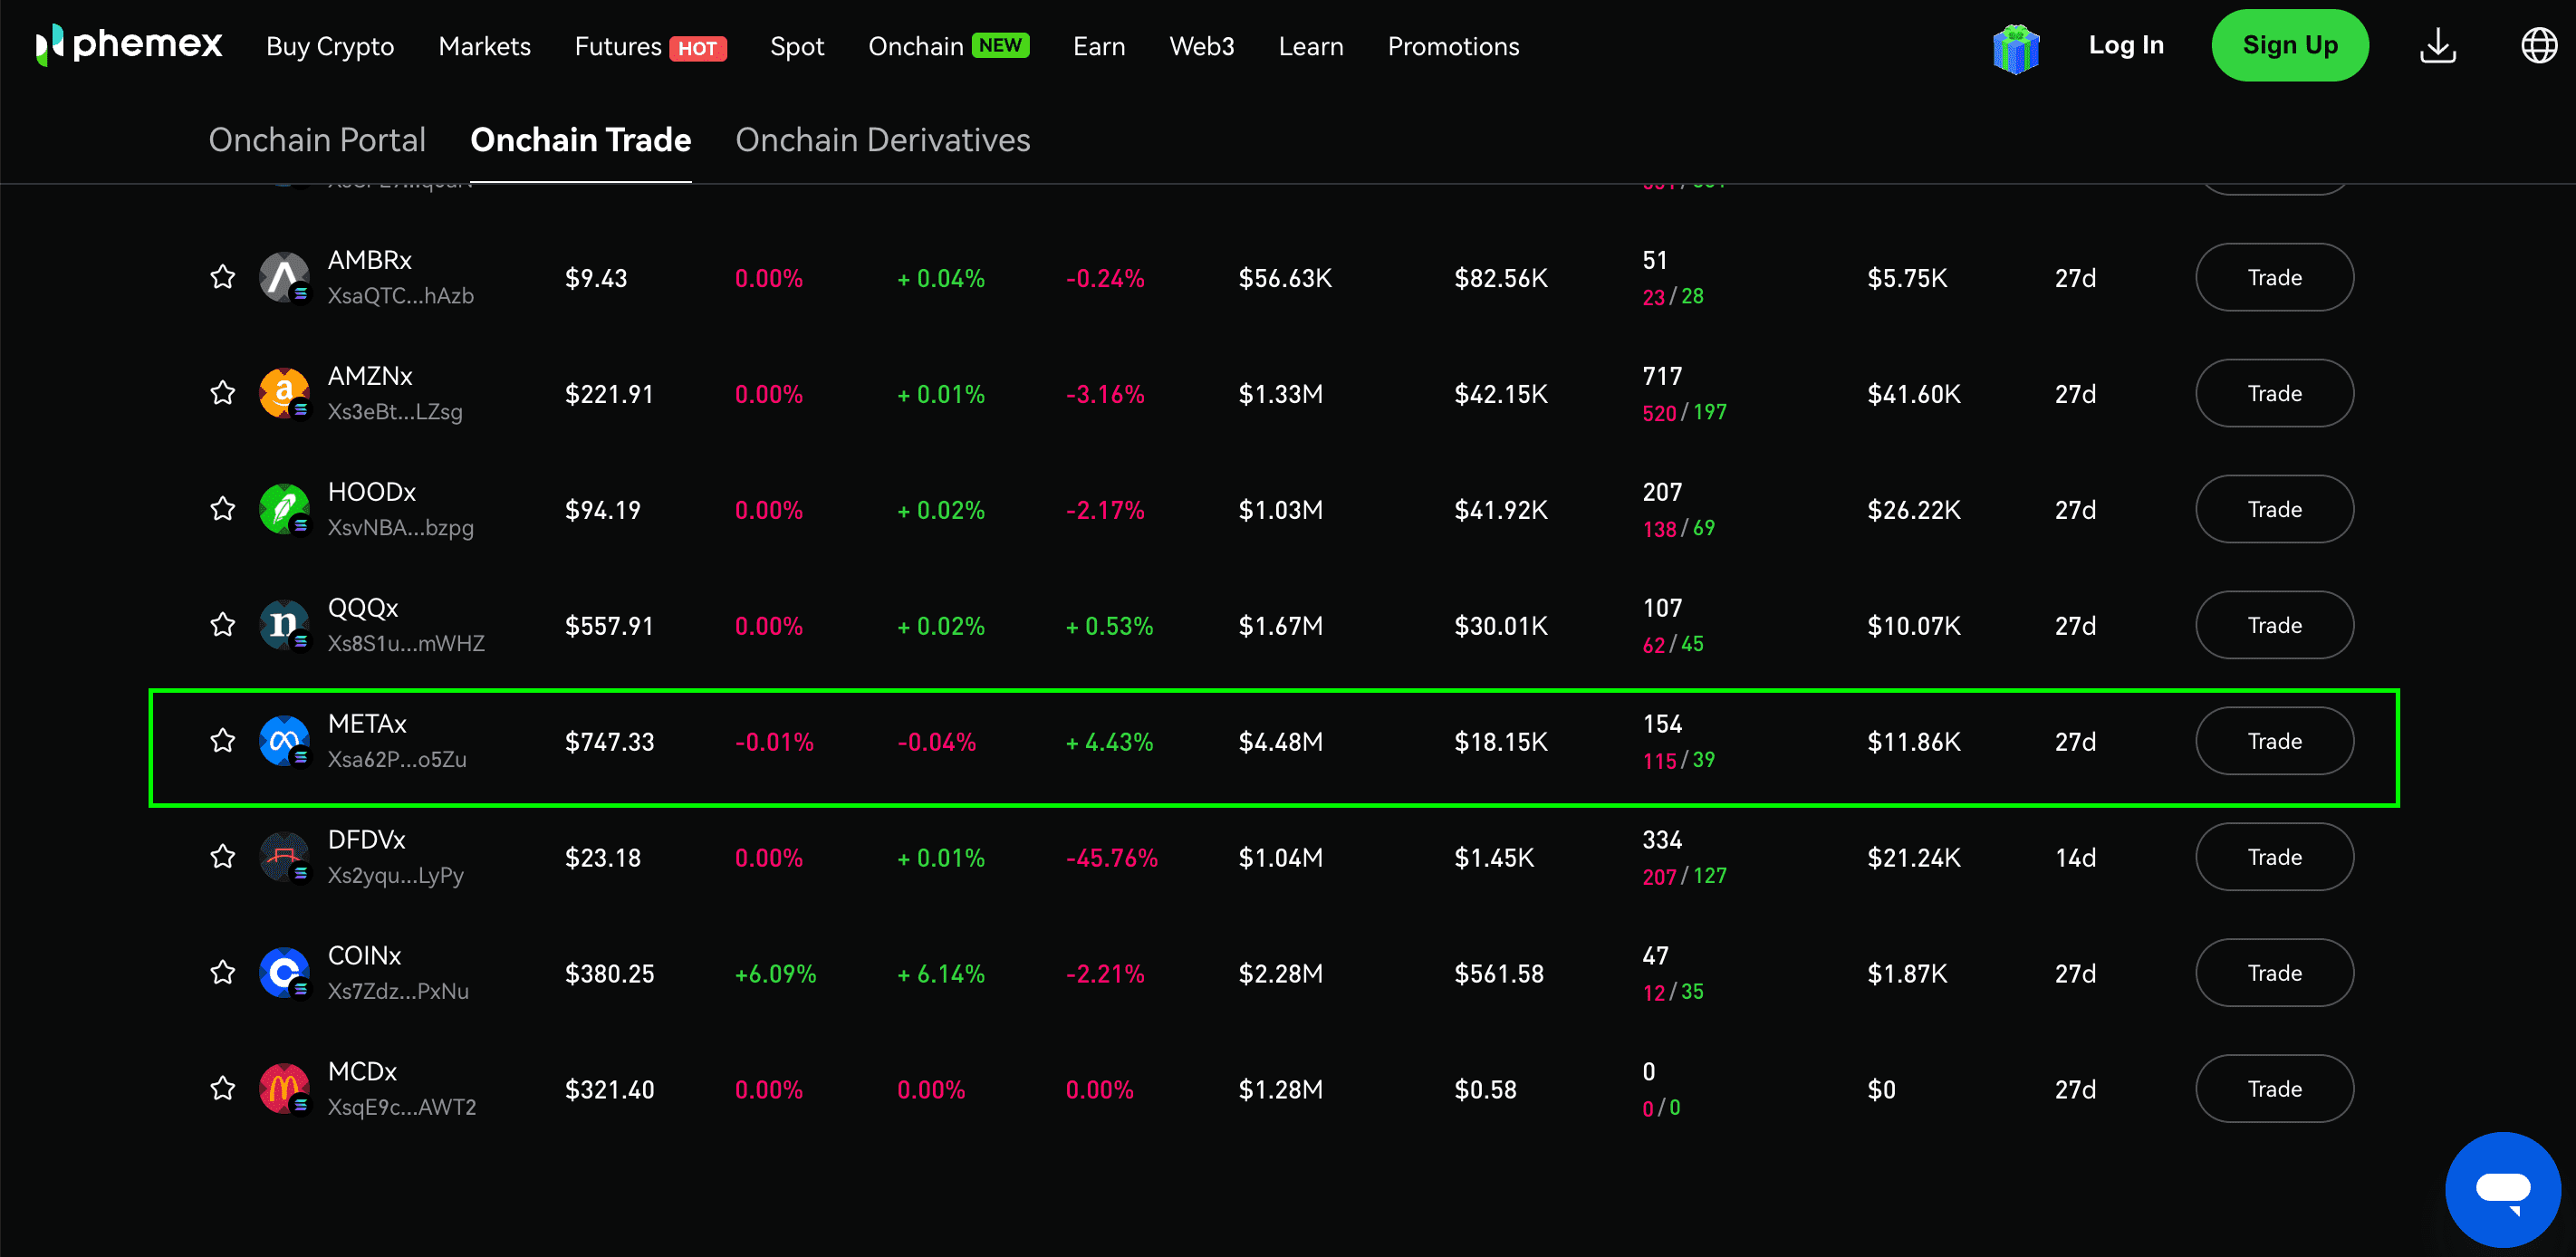
Task: Click the QQQx token logo
Action: point(284,626)
